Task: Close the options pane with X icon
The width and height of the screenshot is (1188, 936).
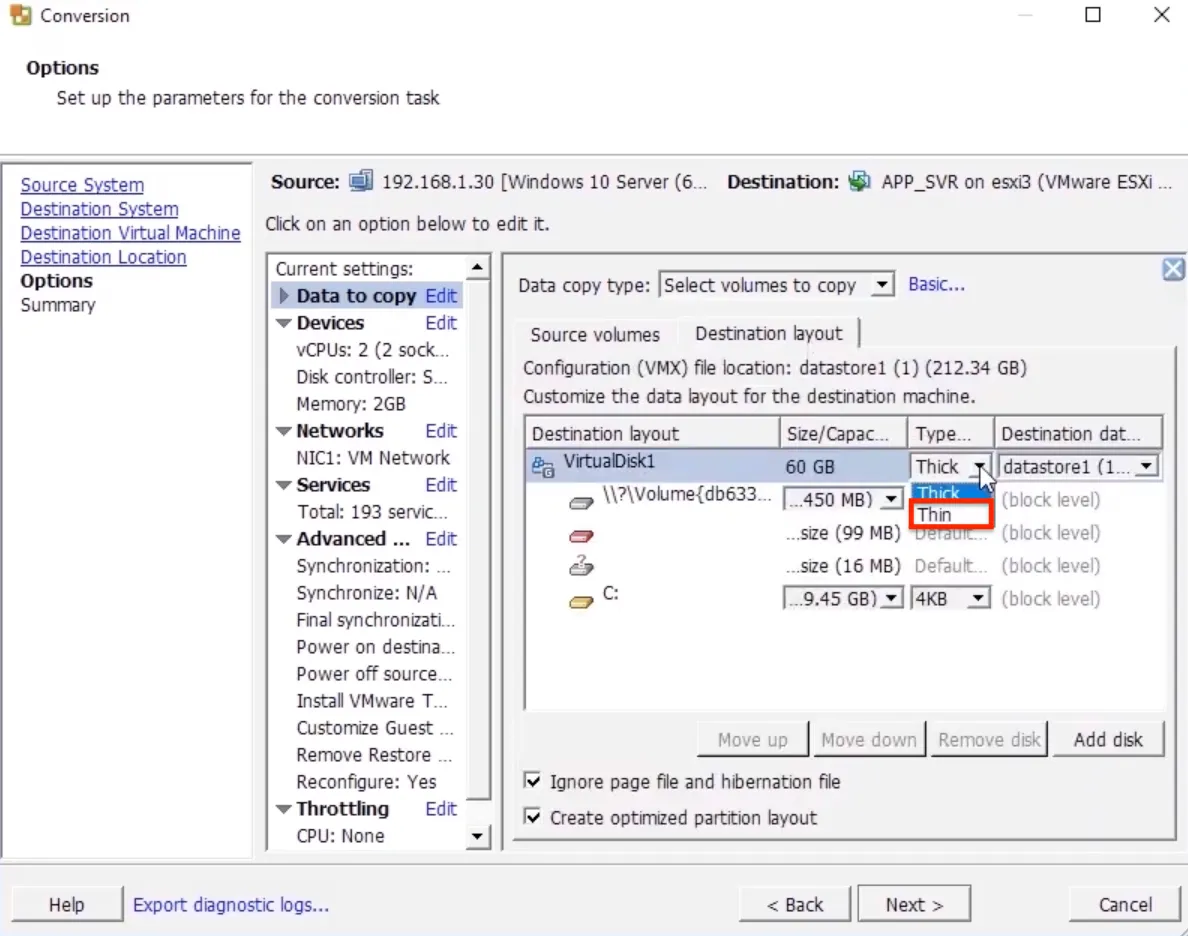Action: point(1173,269)
